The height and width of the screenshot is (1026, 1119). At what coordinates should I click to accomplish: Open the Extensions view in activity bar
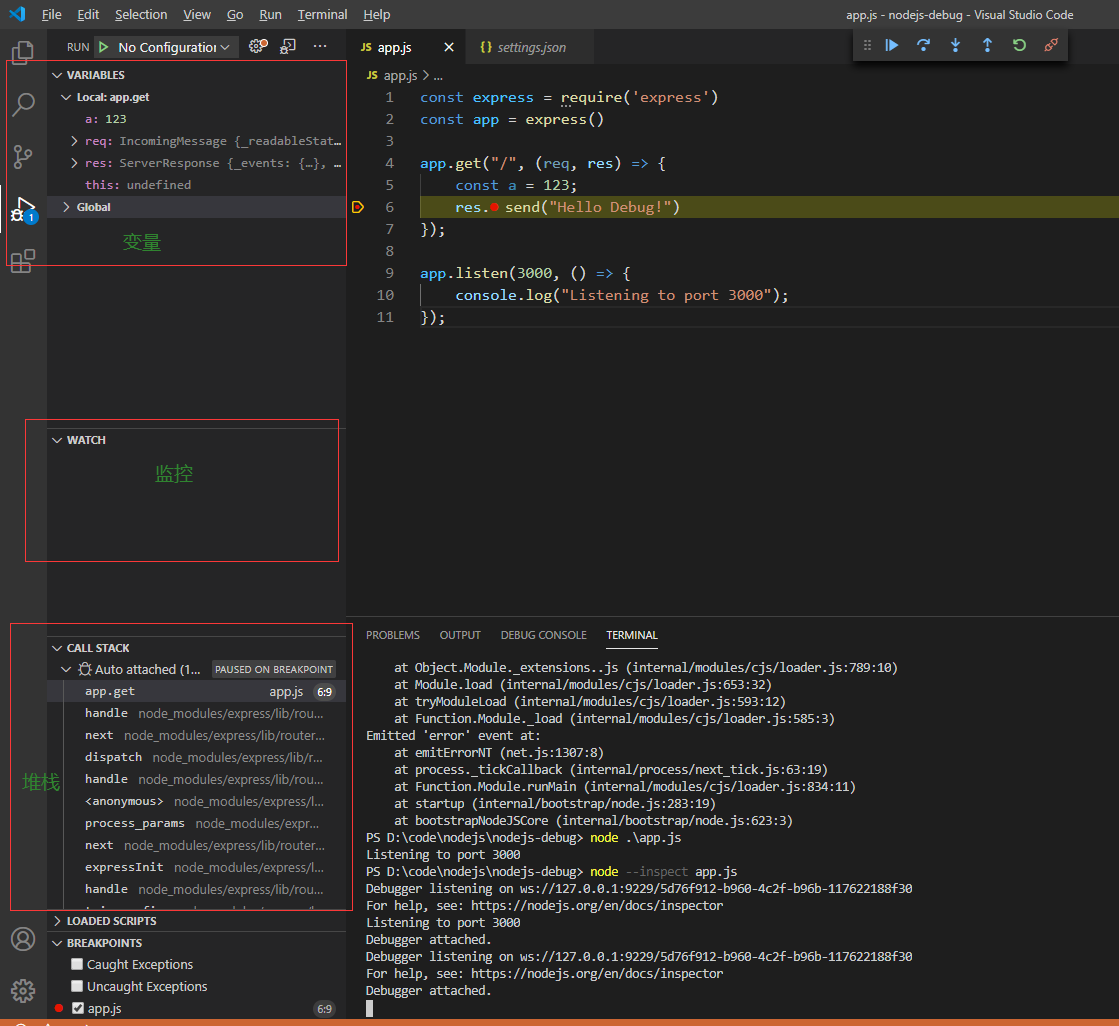[23, 262]
